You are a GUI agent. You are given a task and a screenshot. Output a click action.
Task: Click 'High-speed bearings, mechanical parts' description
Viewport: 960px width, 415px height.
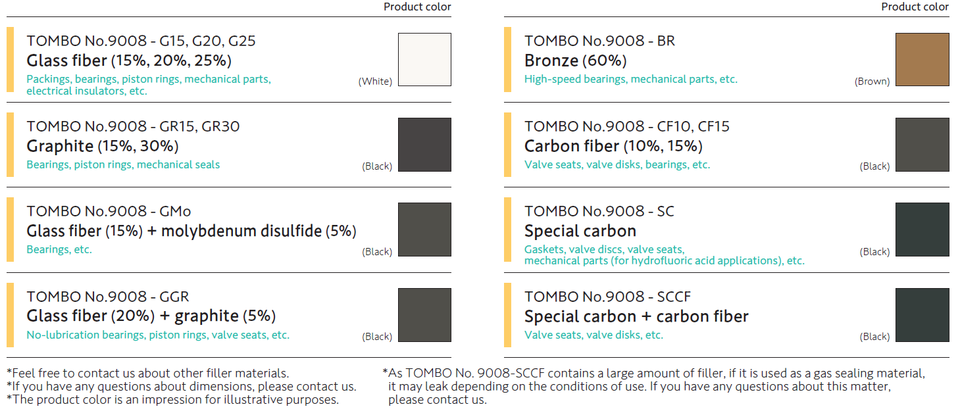630,79
